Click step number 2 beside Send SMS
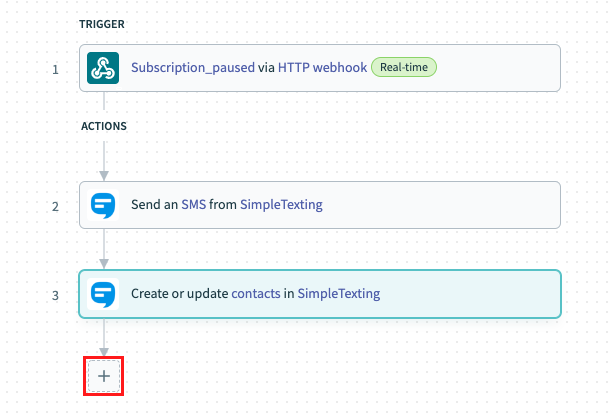The height and width of the screenshot is (419, 608). click(55, 207)
